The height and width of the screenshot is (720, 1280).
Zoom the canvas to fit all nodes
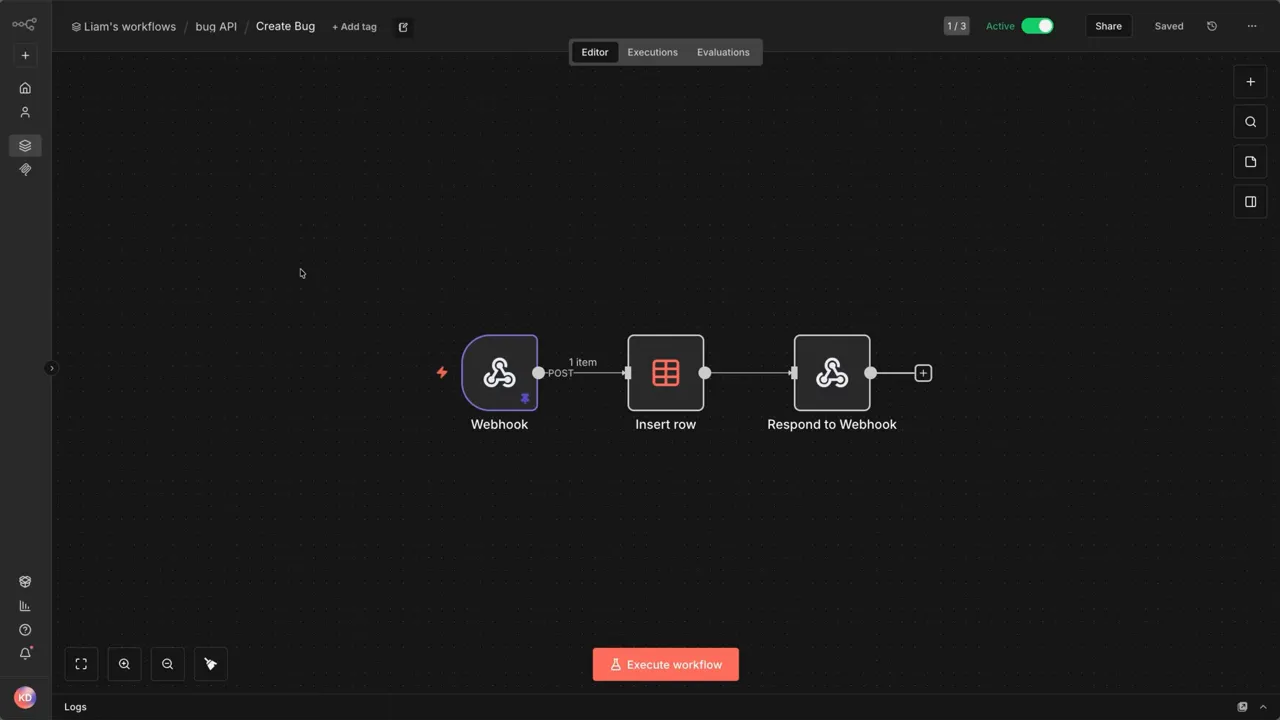coord(81,664)
